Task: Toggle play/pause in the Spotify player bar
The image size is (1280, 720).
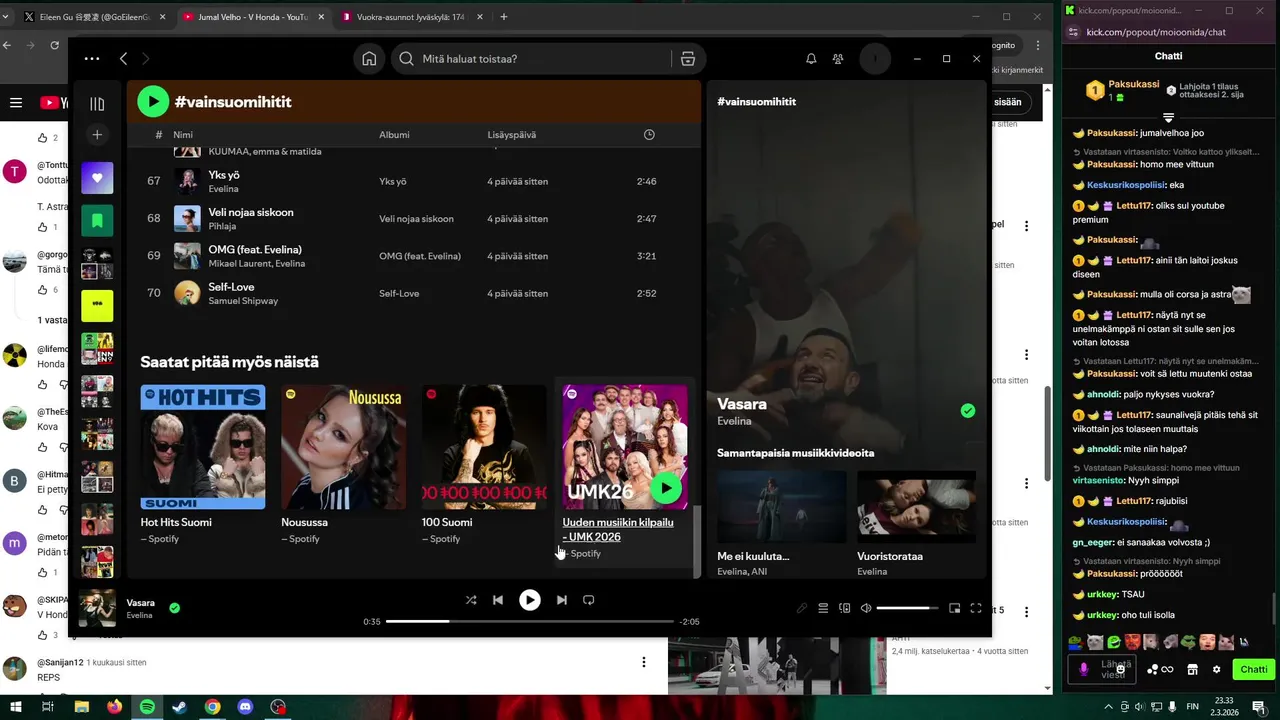Action: pyautogui.click(x=530, y=600)
